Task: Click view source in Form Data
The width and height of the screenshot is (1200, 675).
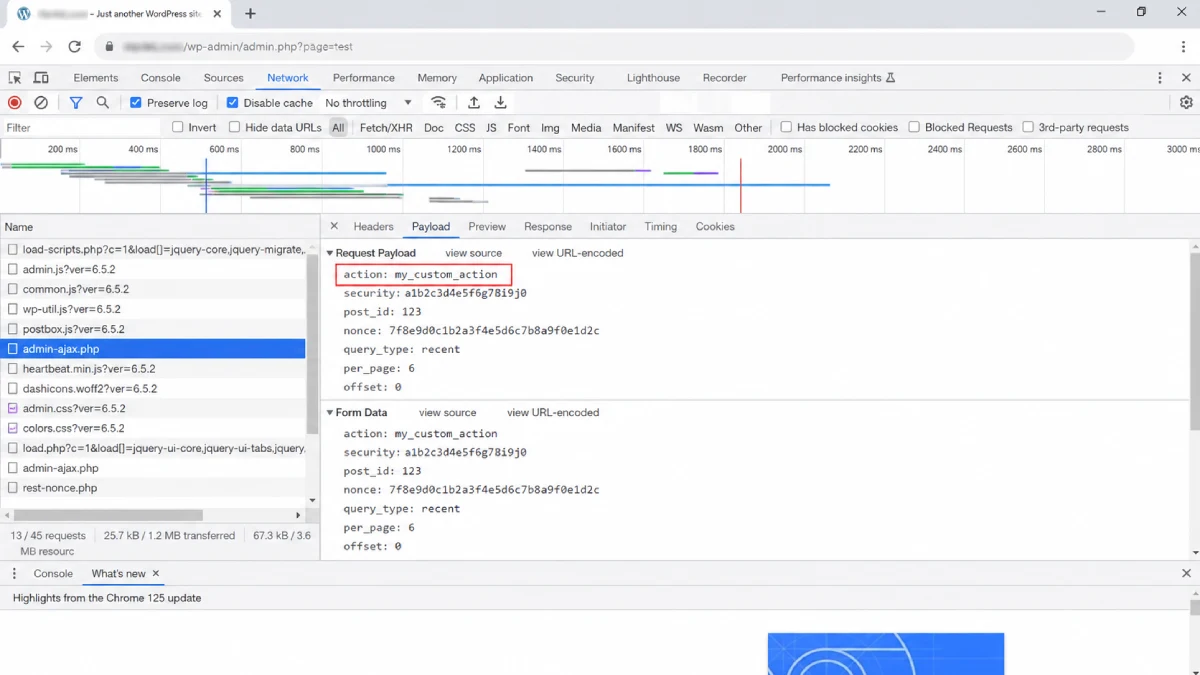Action: [448, 412]
